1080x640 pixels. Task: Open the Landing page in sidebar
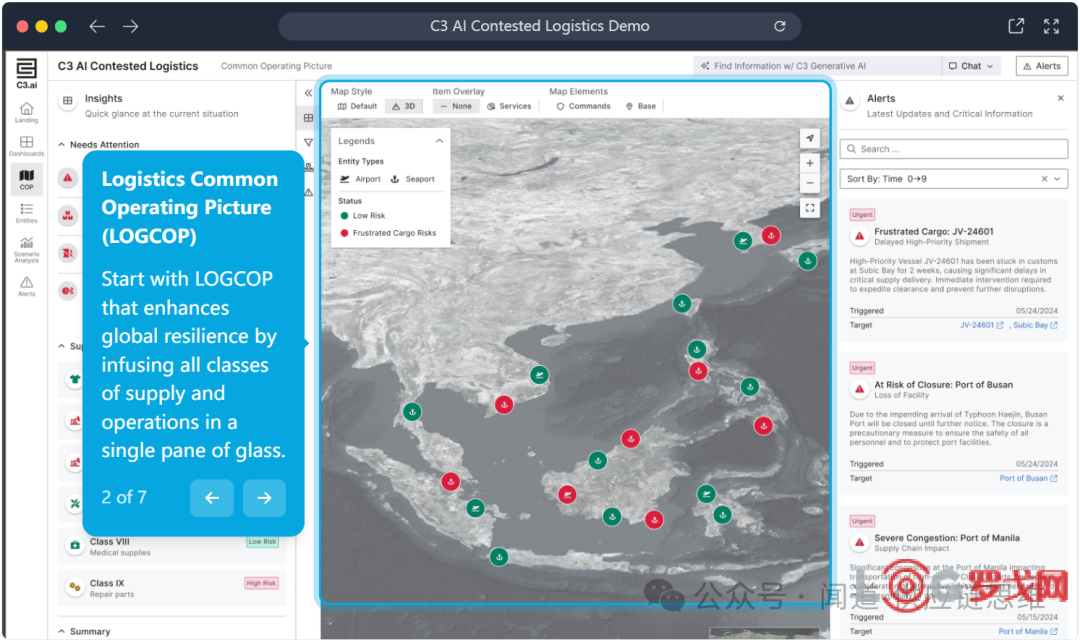(x=26, y=112)
